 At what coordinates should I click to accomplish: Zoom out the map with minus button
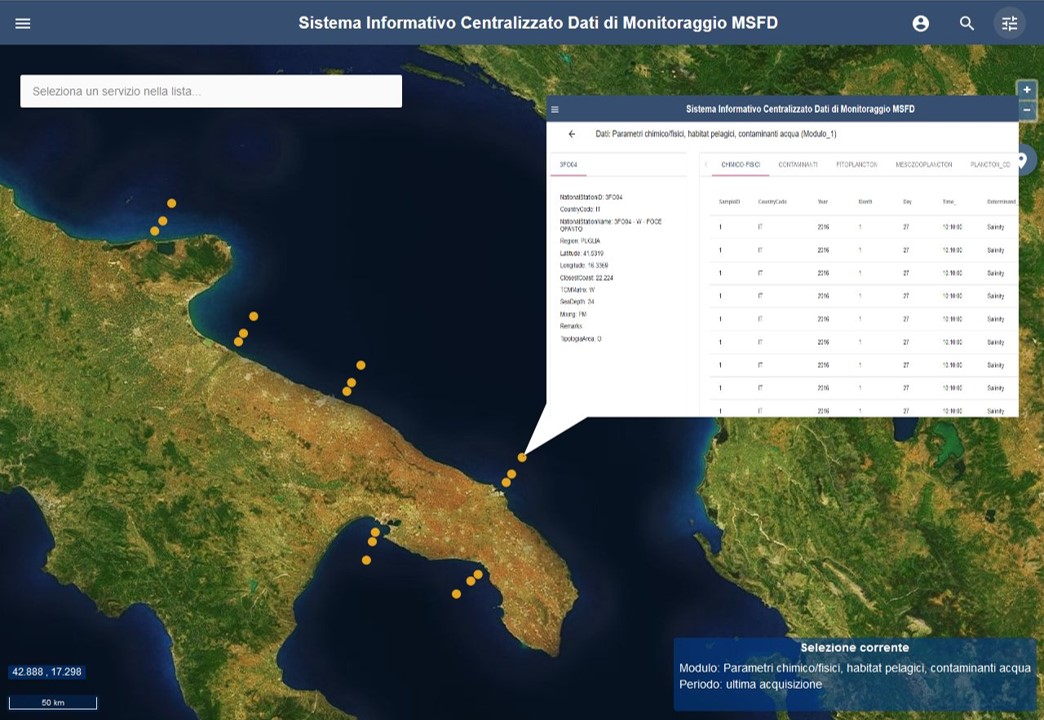click(x=1027, y=110)
